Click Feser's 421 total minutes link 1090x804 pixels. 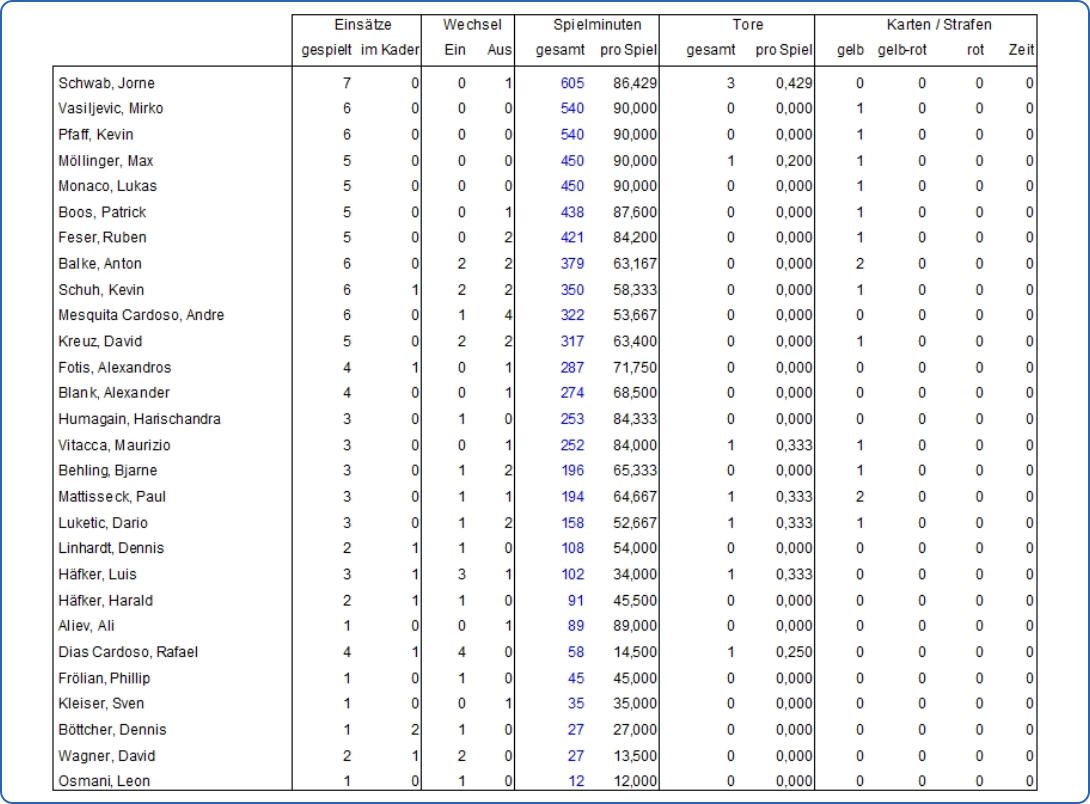coord(573,238)
